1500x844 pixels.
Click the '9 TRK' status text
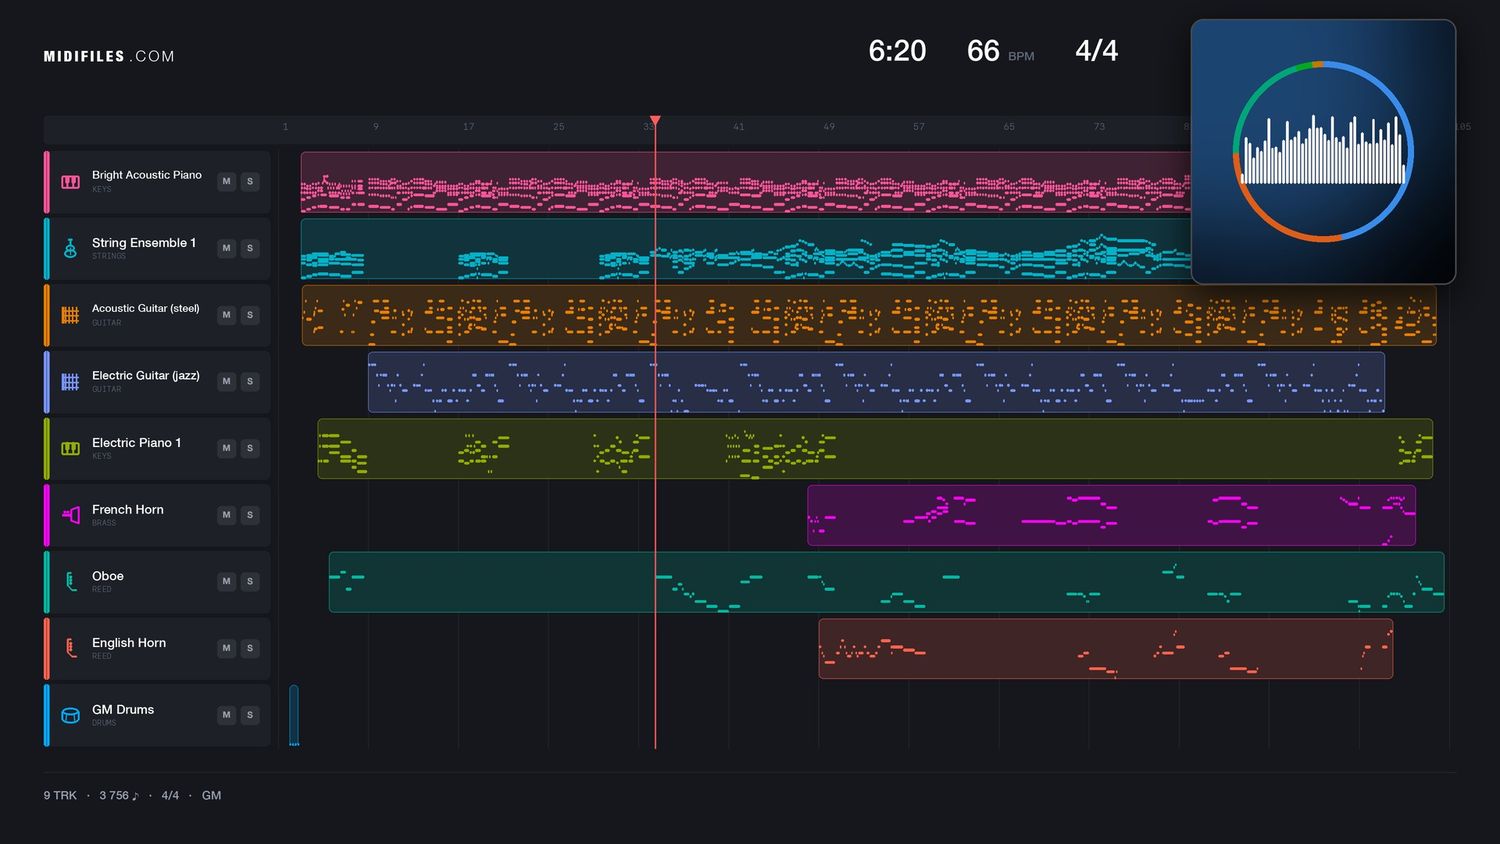point(60,796)
